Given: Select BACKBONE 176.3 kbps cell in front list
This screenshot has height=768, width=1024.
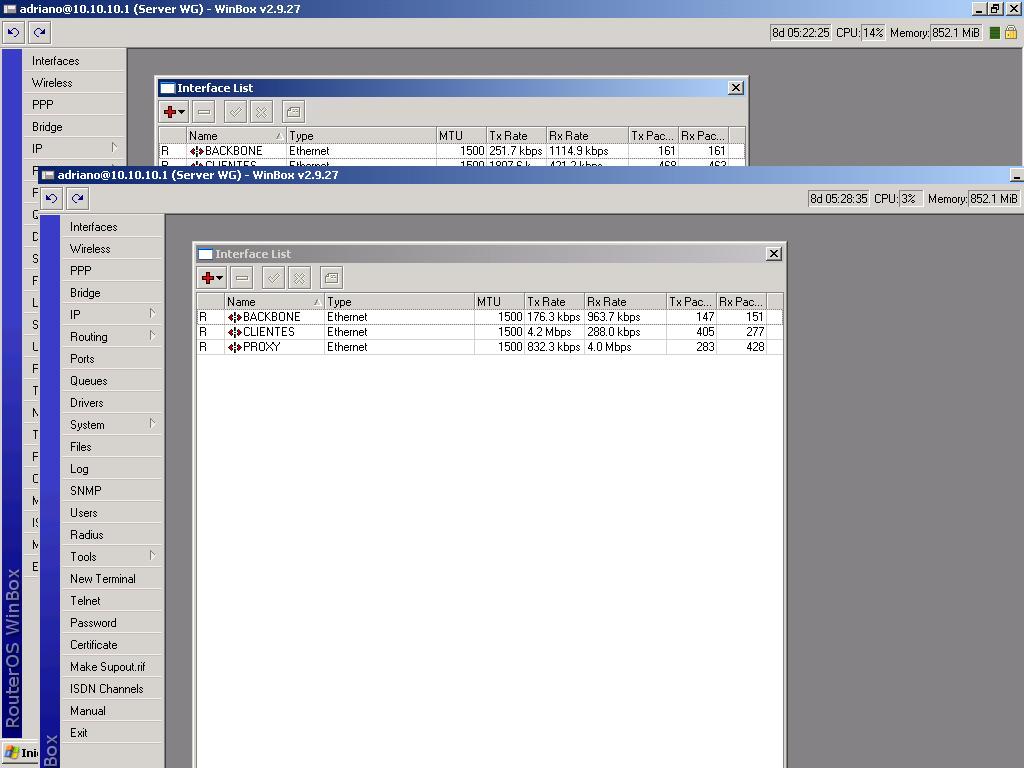Looking at the screenshot, I should click(554, 317).
